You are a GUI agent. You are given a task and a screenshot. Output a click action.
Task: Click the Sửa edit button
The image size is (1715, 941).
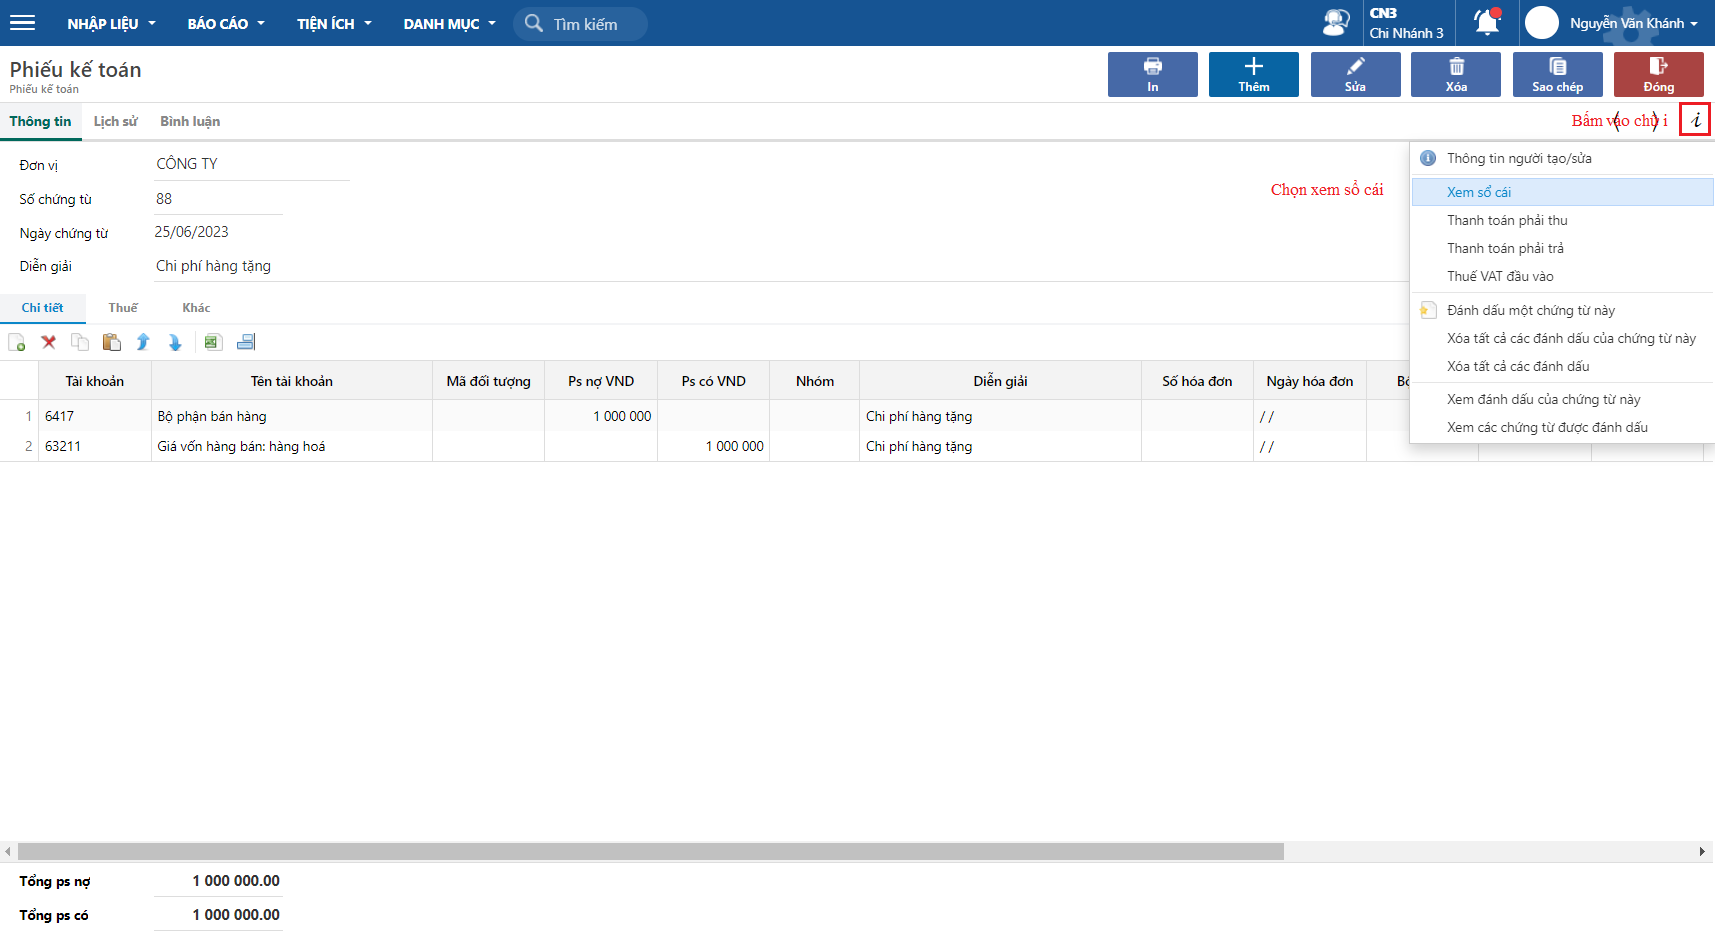[1355, 74]
